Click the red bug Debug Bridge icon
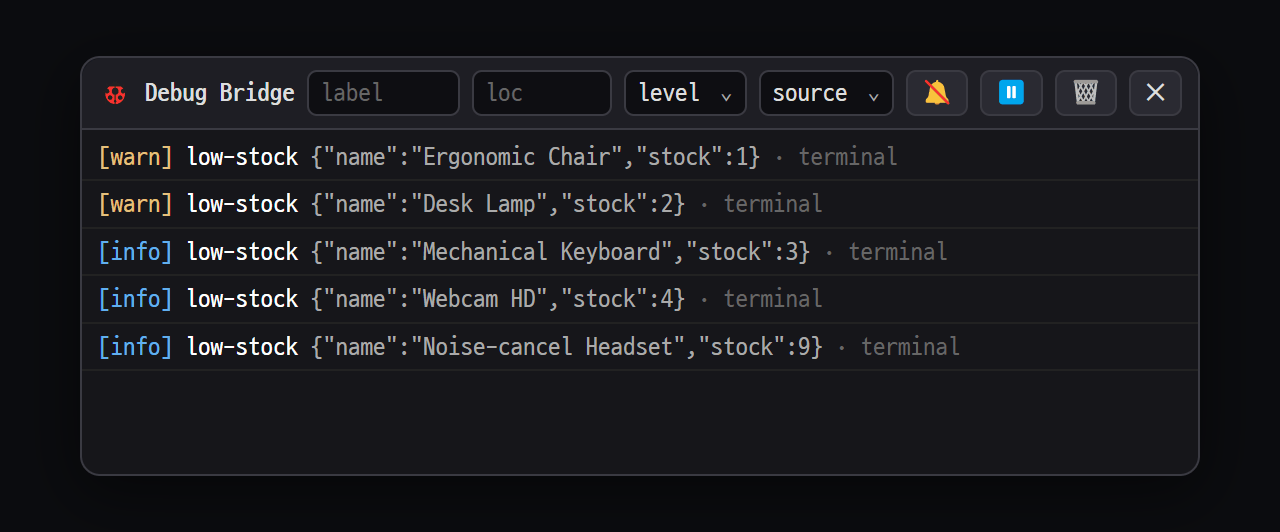 (115, 94)
